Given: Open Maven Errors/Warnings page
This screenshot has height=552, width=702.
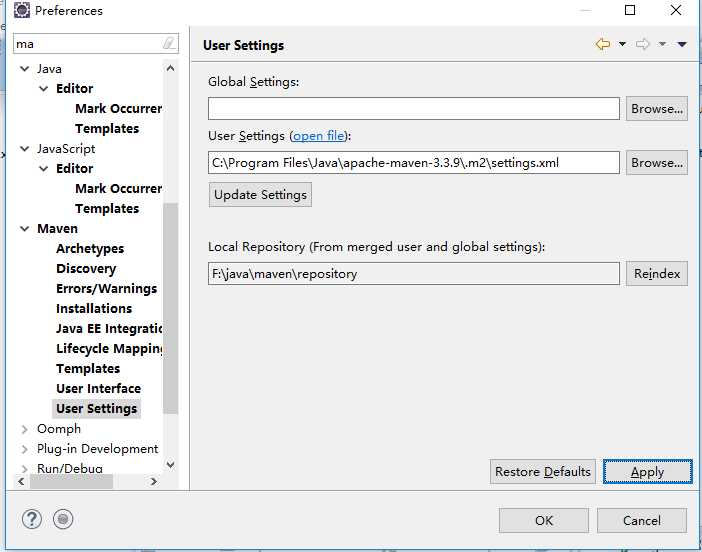Looking at the screenshot, I should (107, 289).
